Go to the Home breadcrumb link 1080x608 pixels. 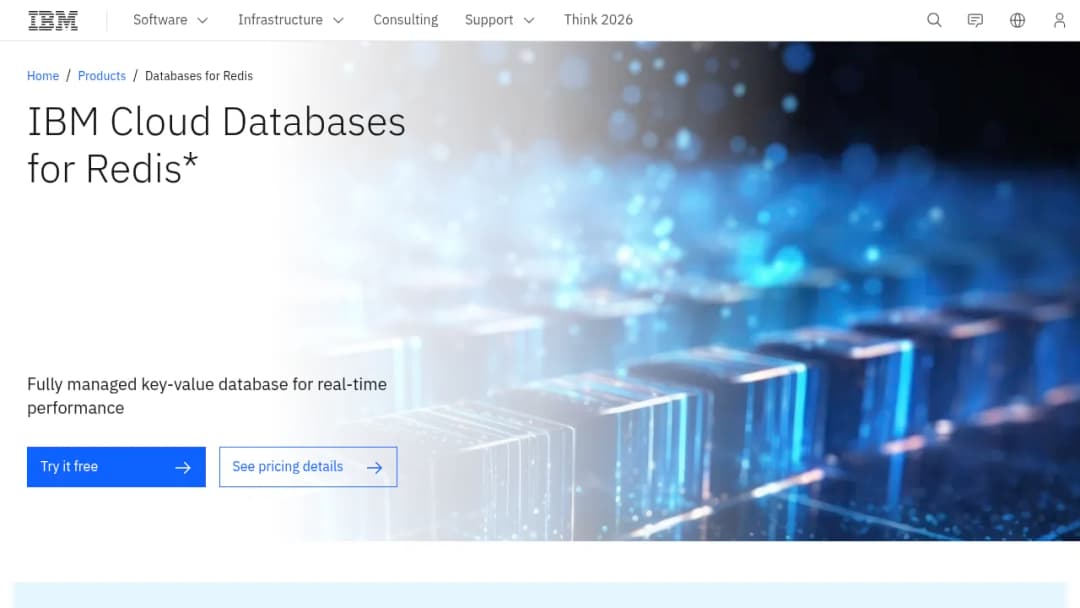[x=43, y=76]
